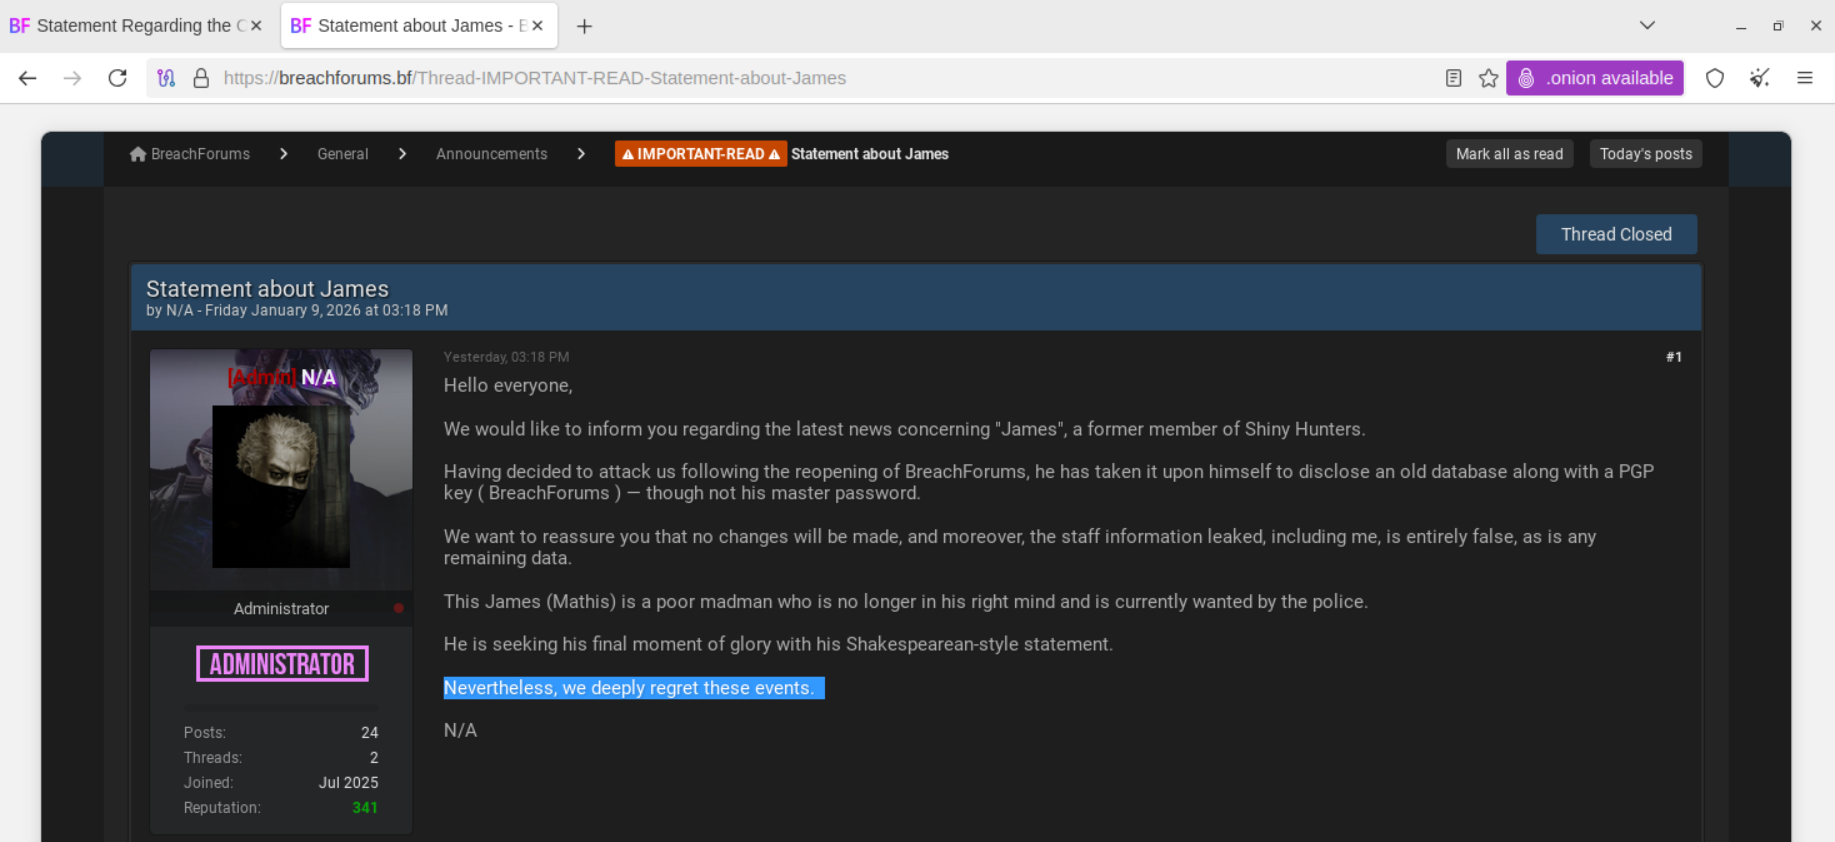Screen dimensions: 1835x842
Task: Click the administrator avatar image
Action: 281,486
